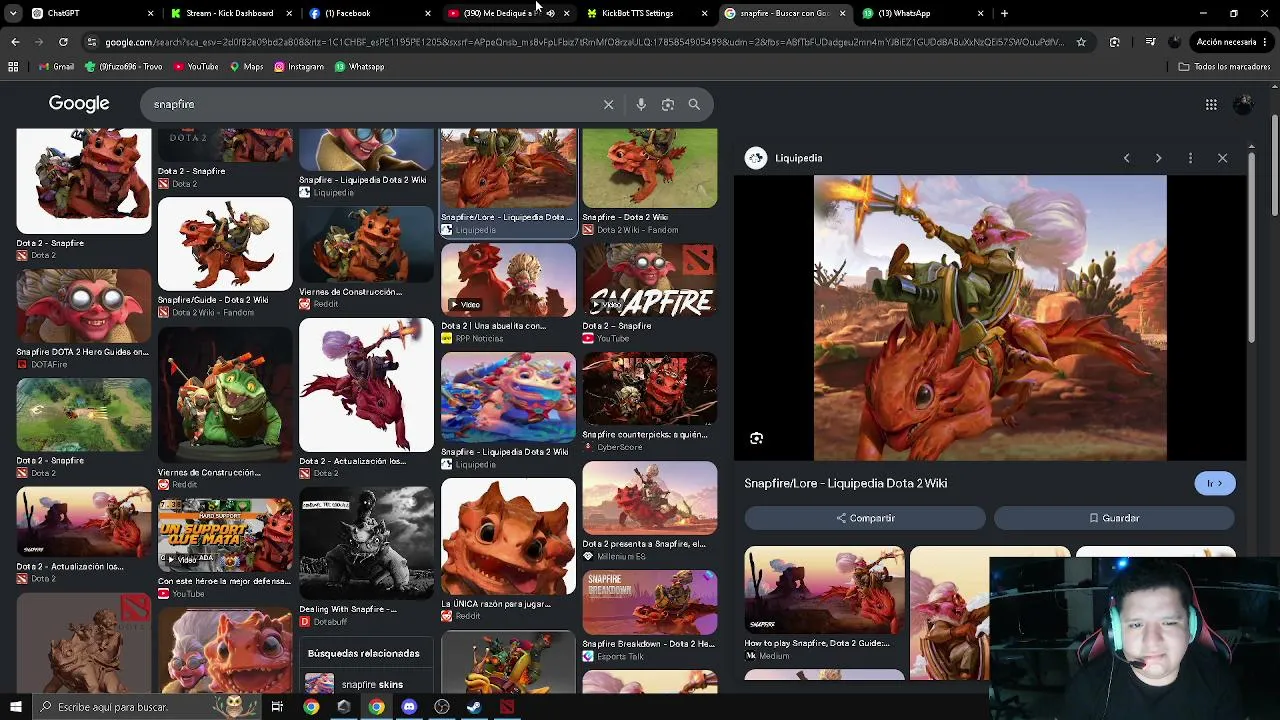Open the Gmail bookmark
This screenshot has height=720, width=1280.
[56, 67]
